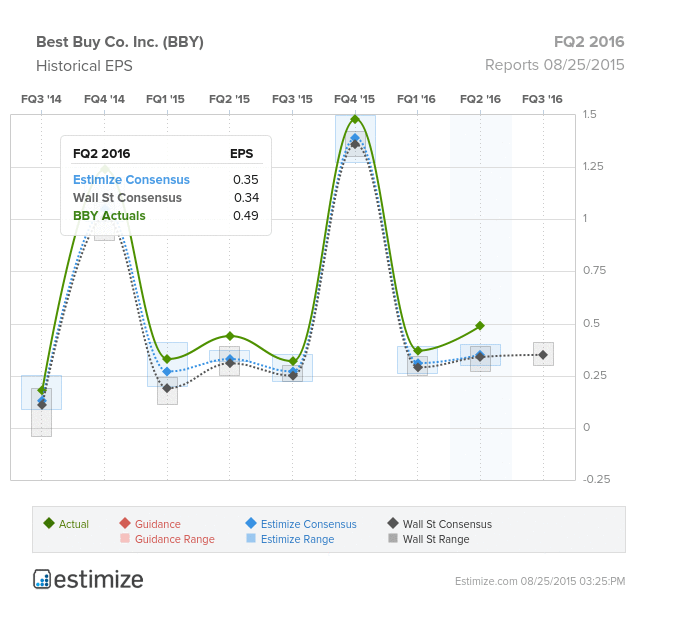The width and height of the screenshot is (675, 620).
Task: Toggle Estimize Consensus legend diamond
Action: (x=251, y=523)
